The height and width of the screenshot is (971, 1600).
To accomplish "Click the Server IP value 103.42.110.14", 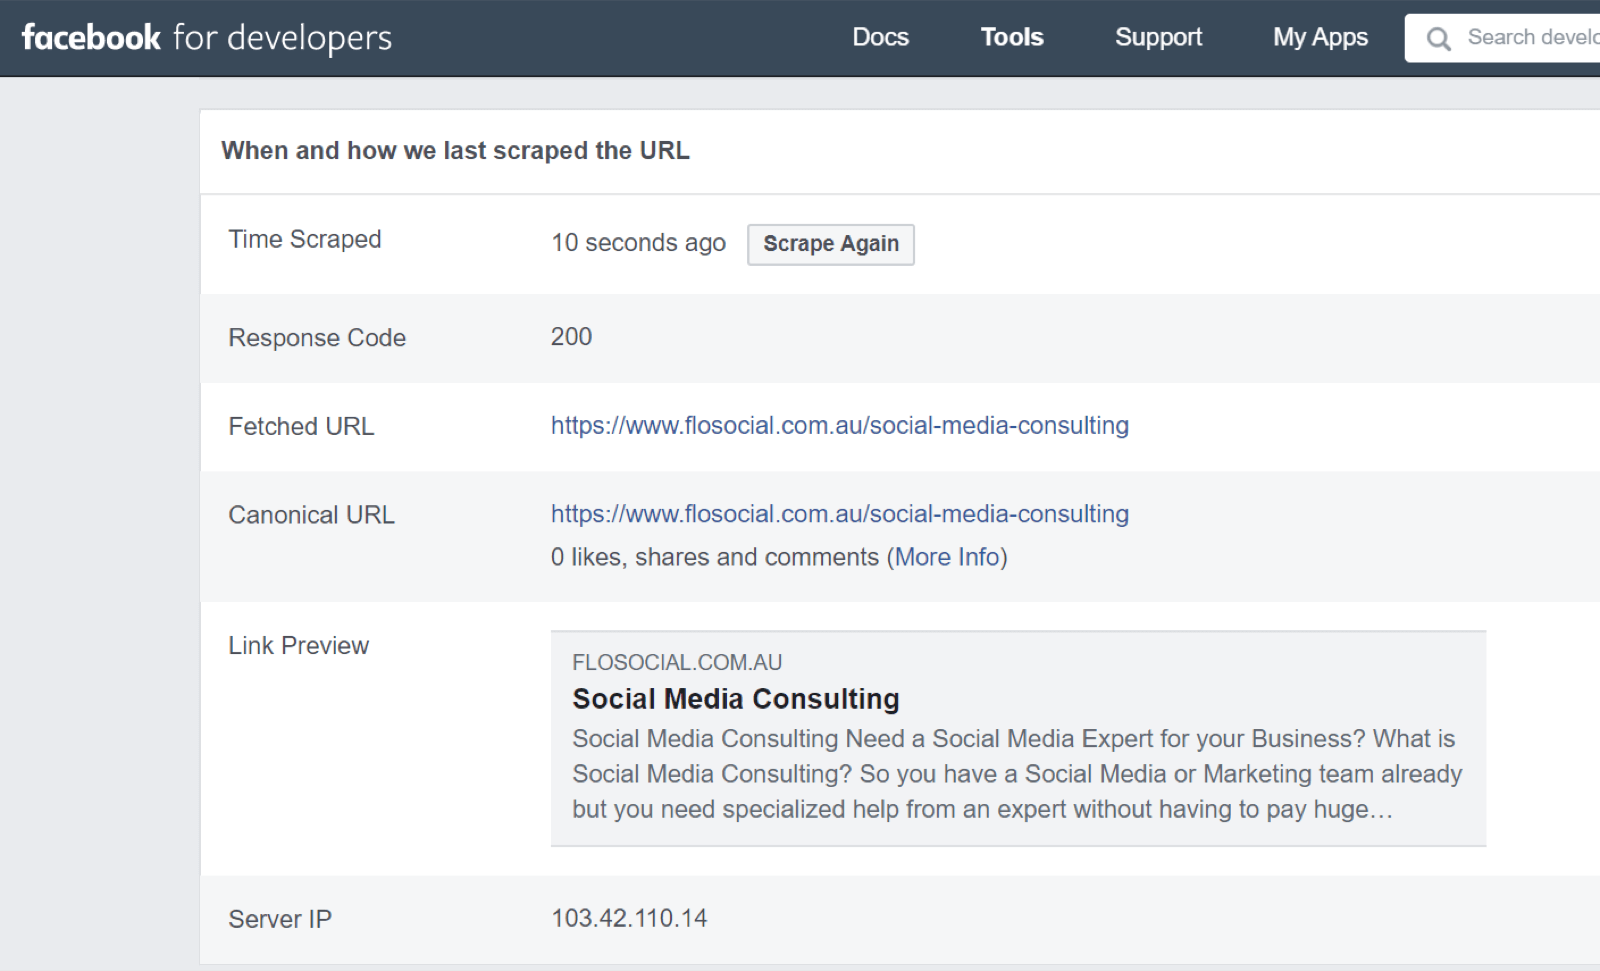I will pyautogui.click(x=629, y=918).
